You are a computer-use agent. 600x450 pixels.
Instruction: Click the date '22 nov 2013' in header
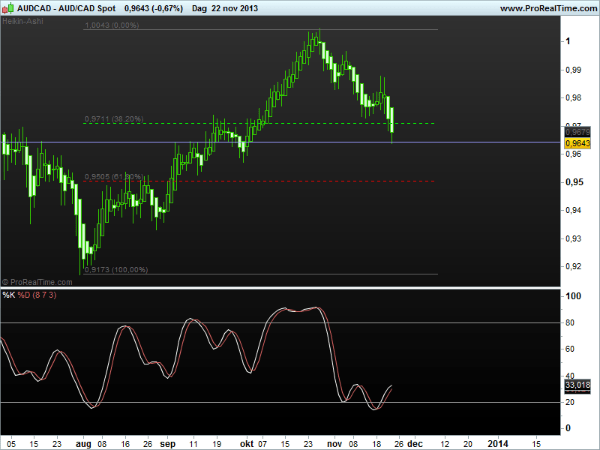pyautogui.click(x=235, y=8)
